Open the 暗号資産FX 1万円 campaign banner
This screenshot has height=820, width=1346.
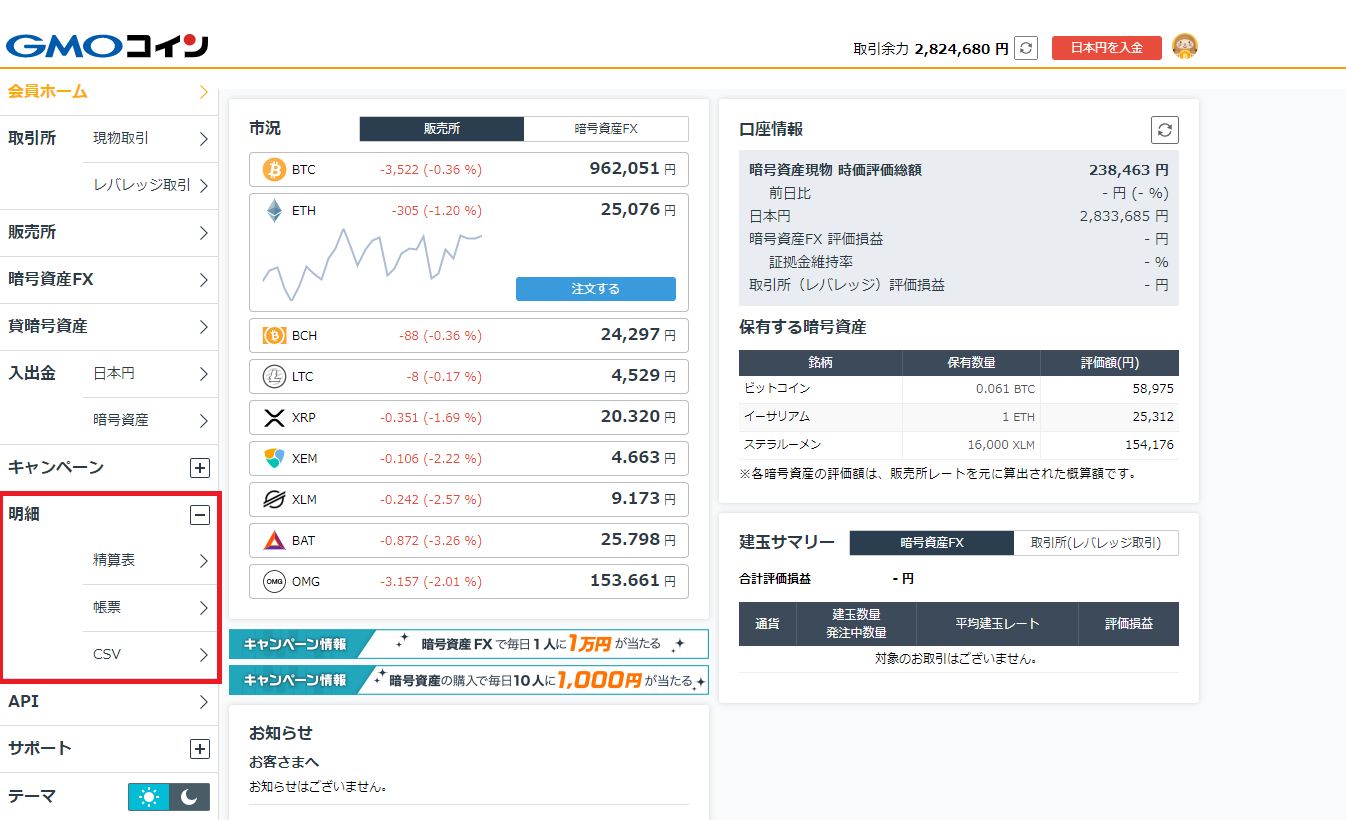[x=469, y=644]
